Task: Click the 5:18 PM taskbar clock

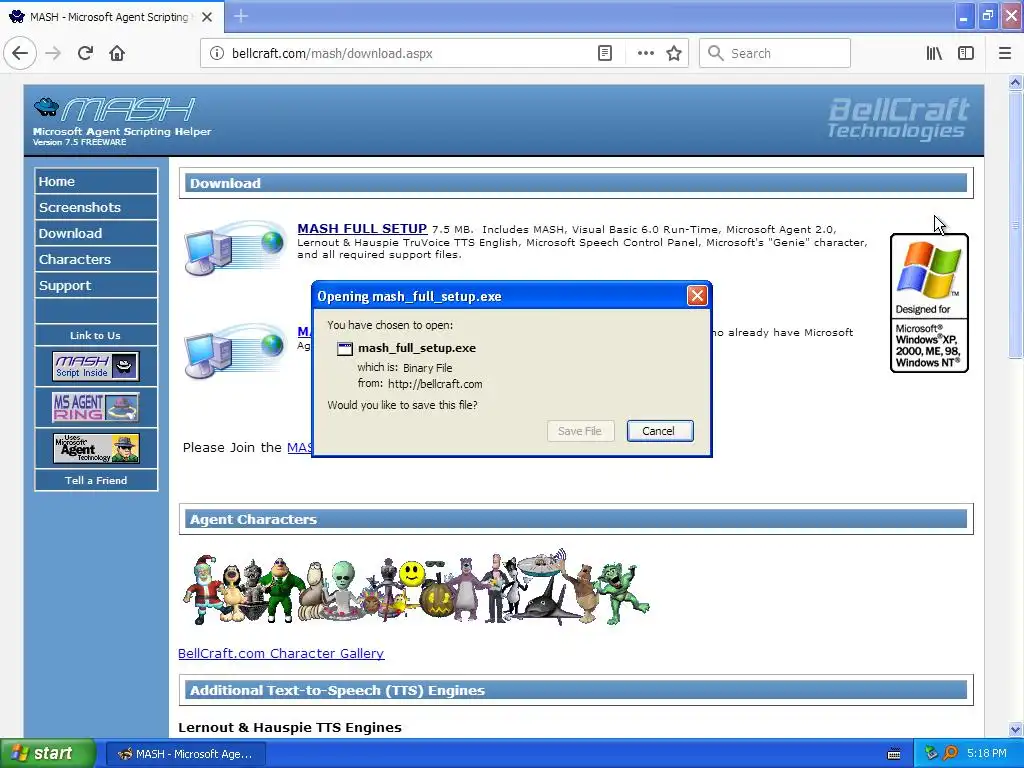Action: tap(987, 754)
